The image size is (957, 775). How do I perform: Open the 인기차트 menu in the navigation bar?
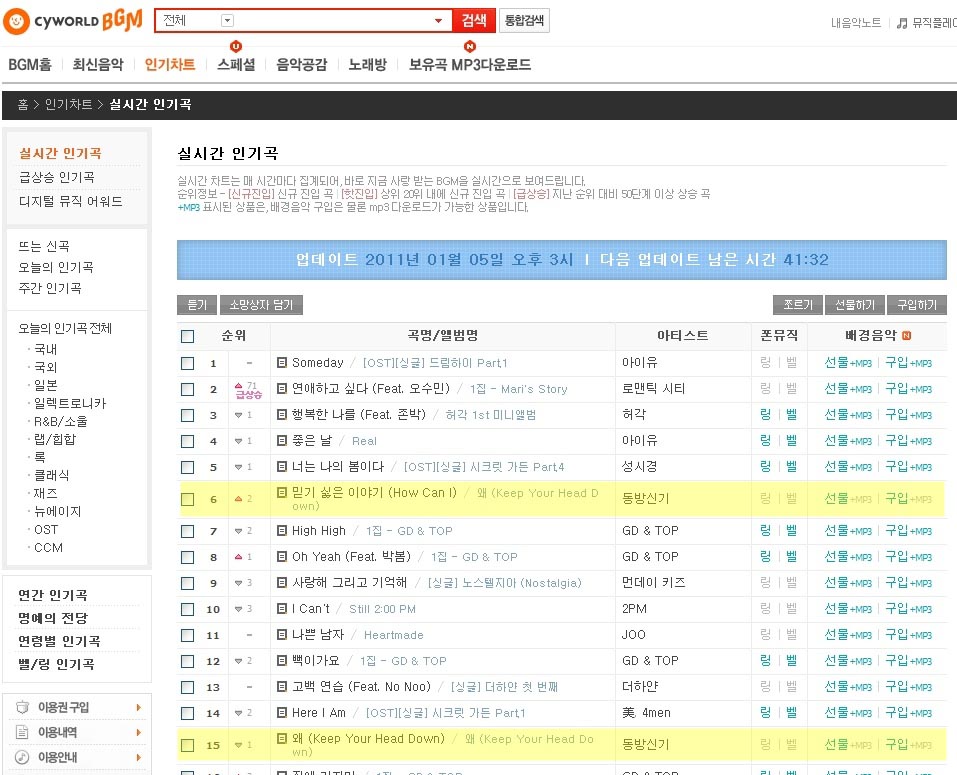click(170, 65)
